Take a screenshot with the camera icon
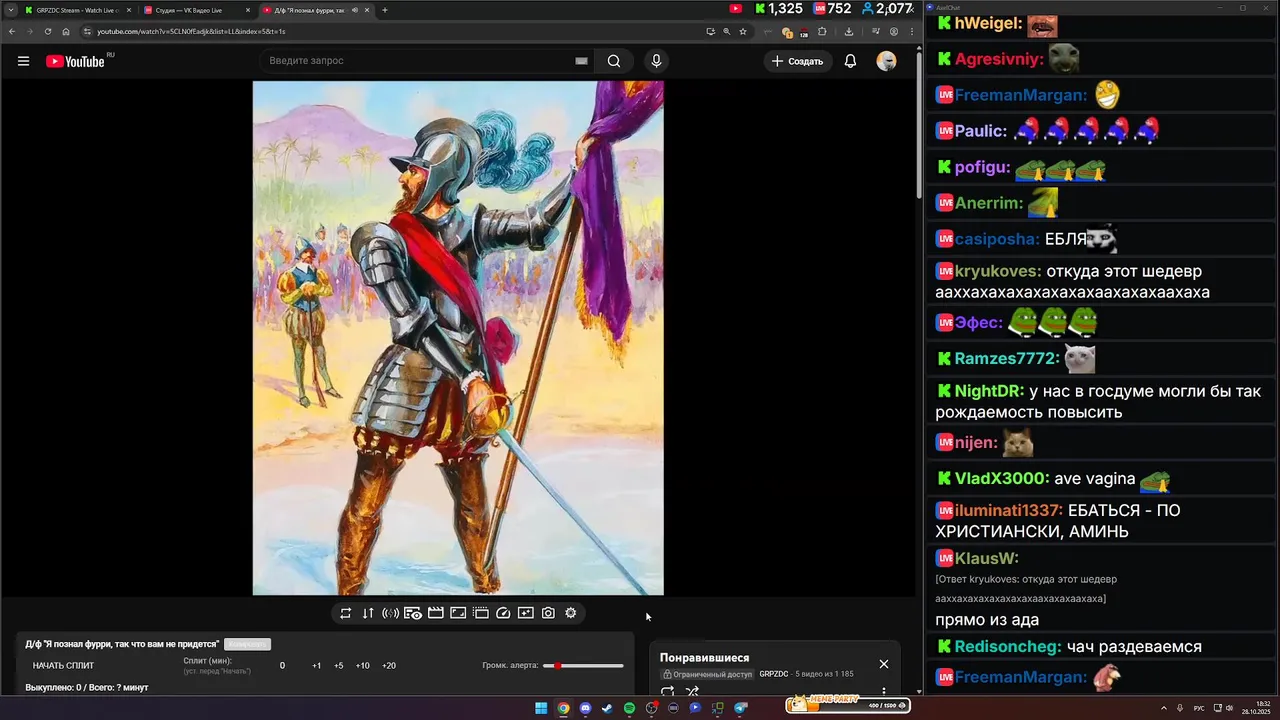Viewport: 1280px width, 720px height. pos(548,613)
